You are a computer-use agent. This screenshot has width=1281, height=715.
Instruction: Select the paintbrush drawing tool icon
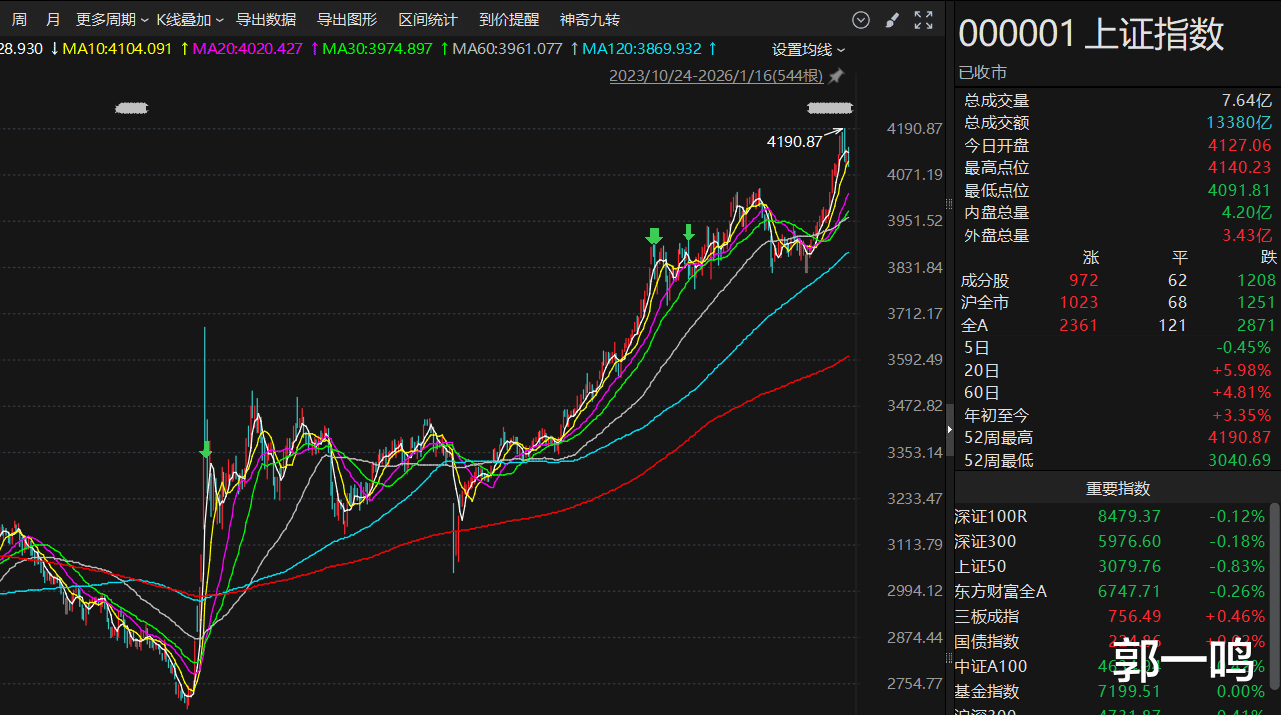893,20
